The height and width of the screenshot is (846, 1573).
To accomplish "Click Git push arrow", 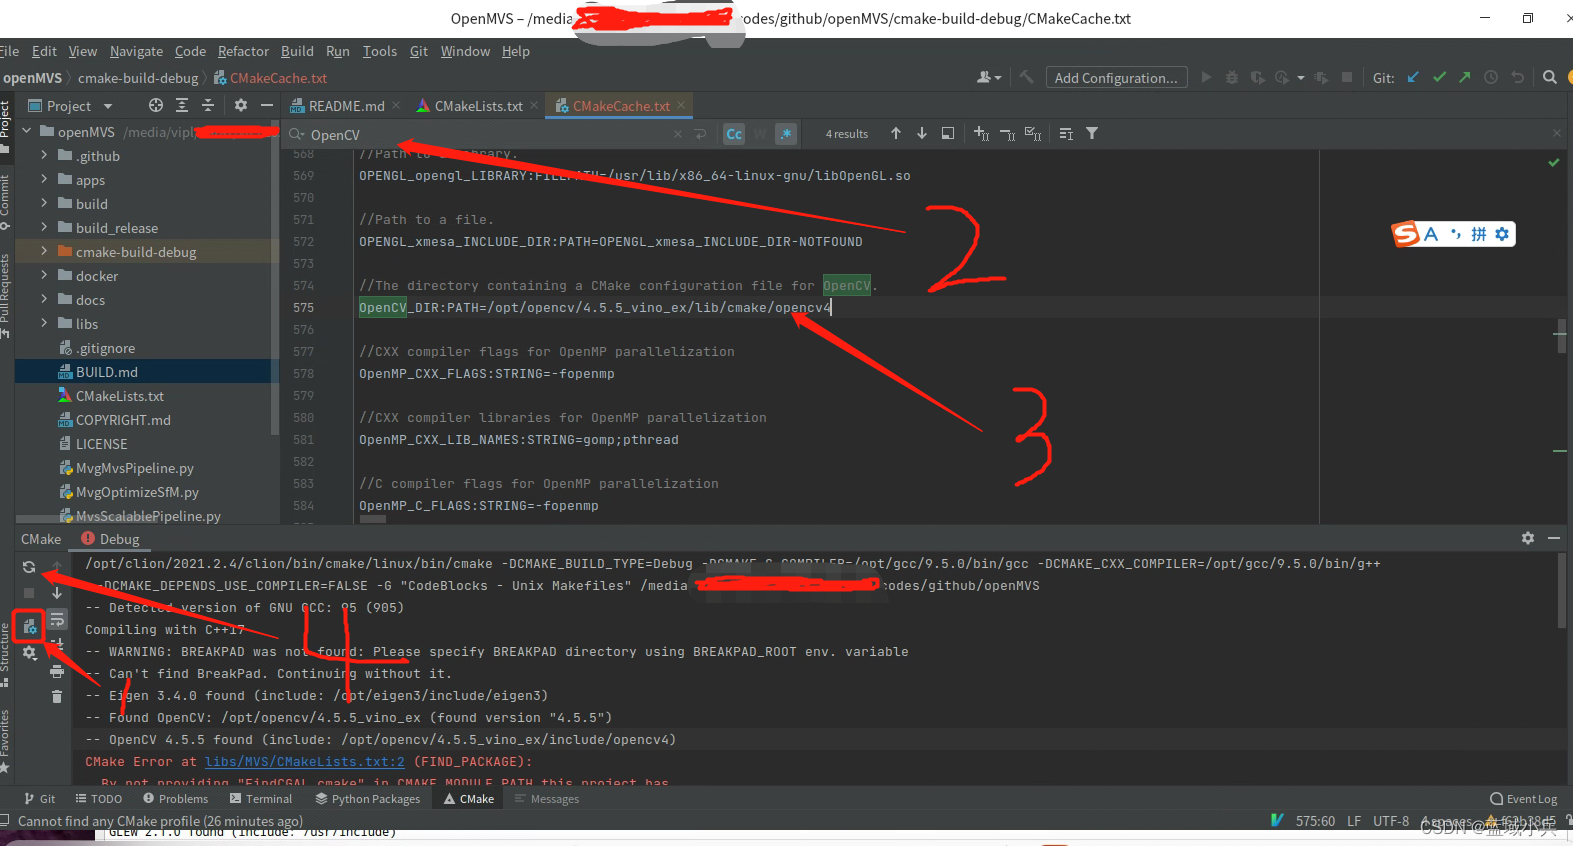I will [1465, 77].
